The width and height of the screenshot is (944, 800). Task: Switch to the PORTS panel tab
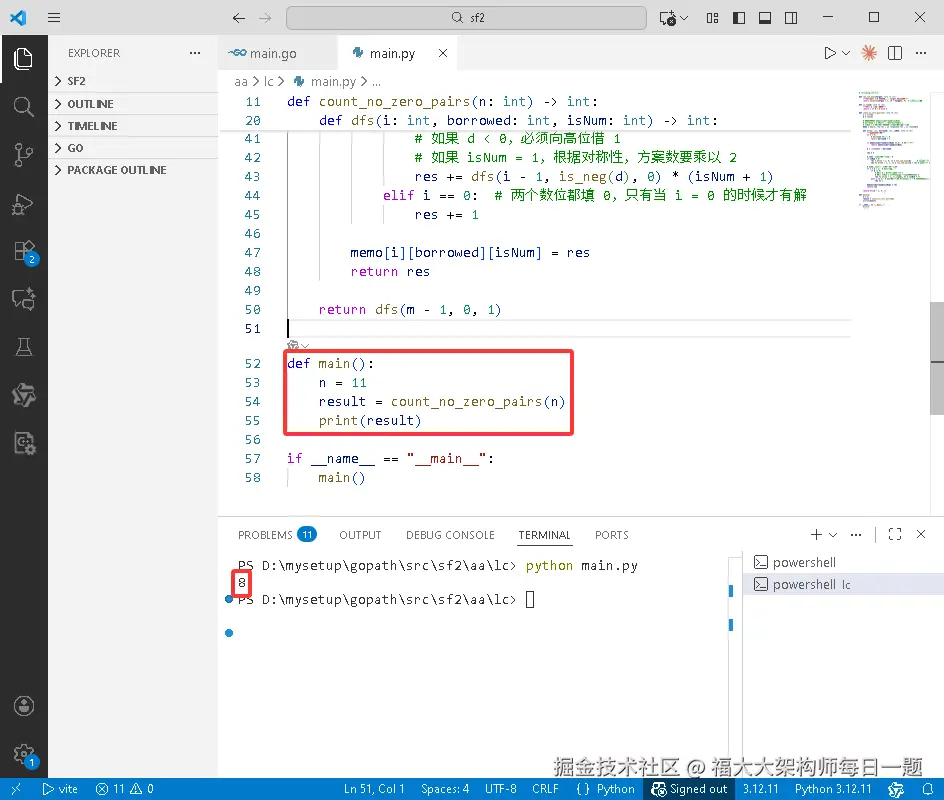click(612, 535)
